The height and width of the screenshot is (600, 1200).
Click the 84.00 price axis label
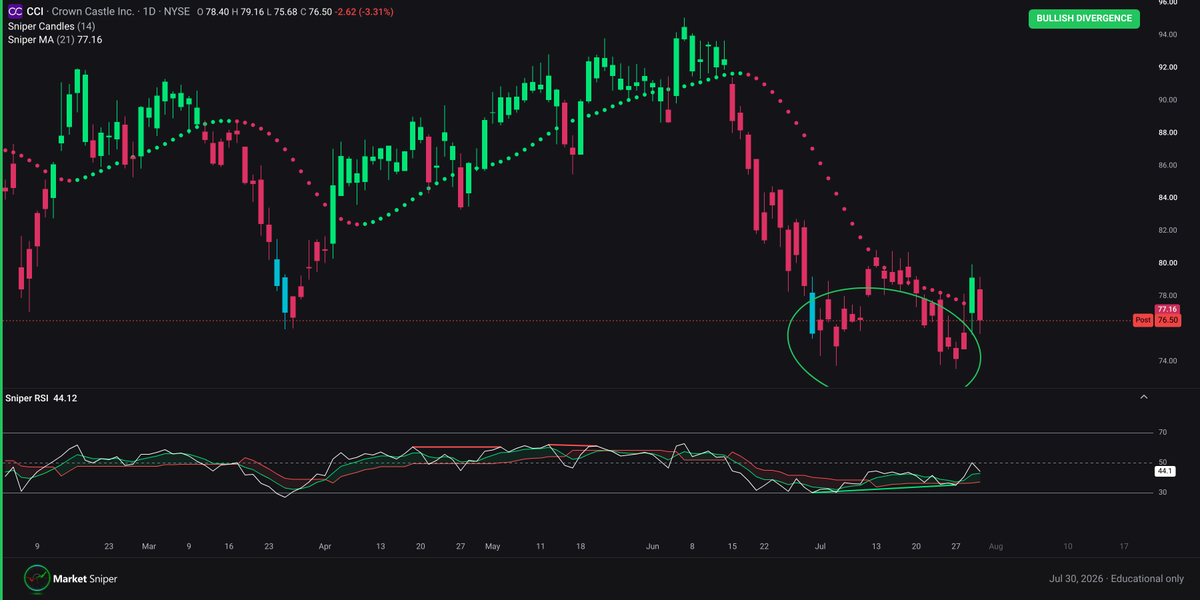(1168, 198)
